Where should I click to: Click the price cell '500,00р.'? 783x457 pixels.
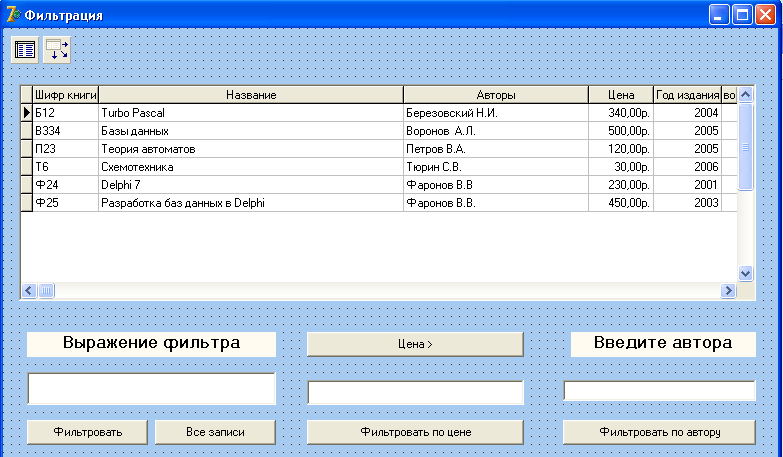point(621,131)
